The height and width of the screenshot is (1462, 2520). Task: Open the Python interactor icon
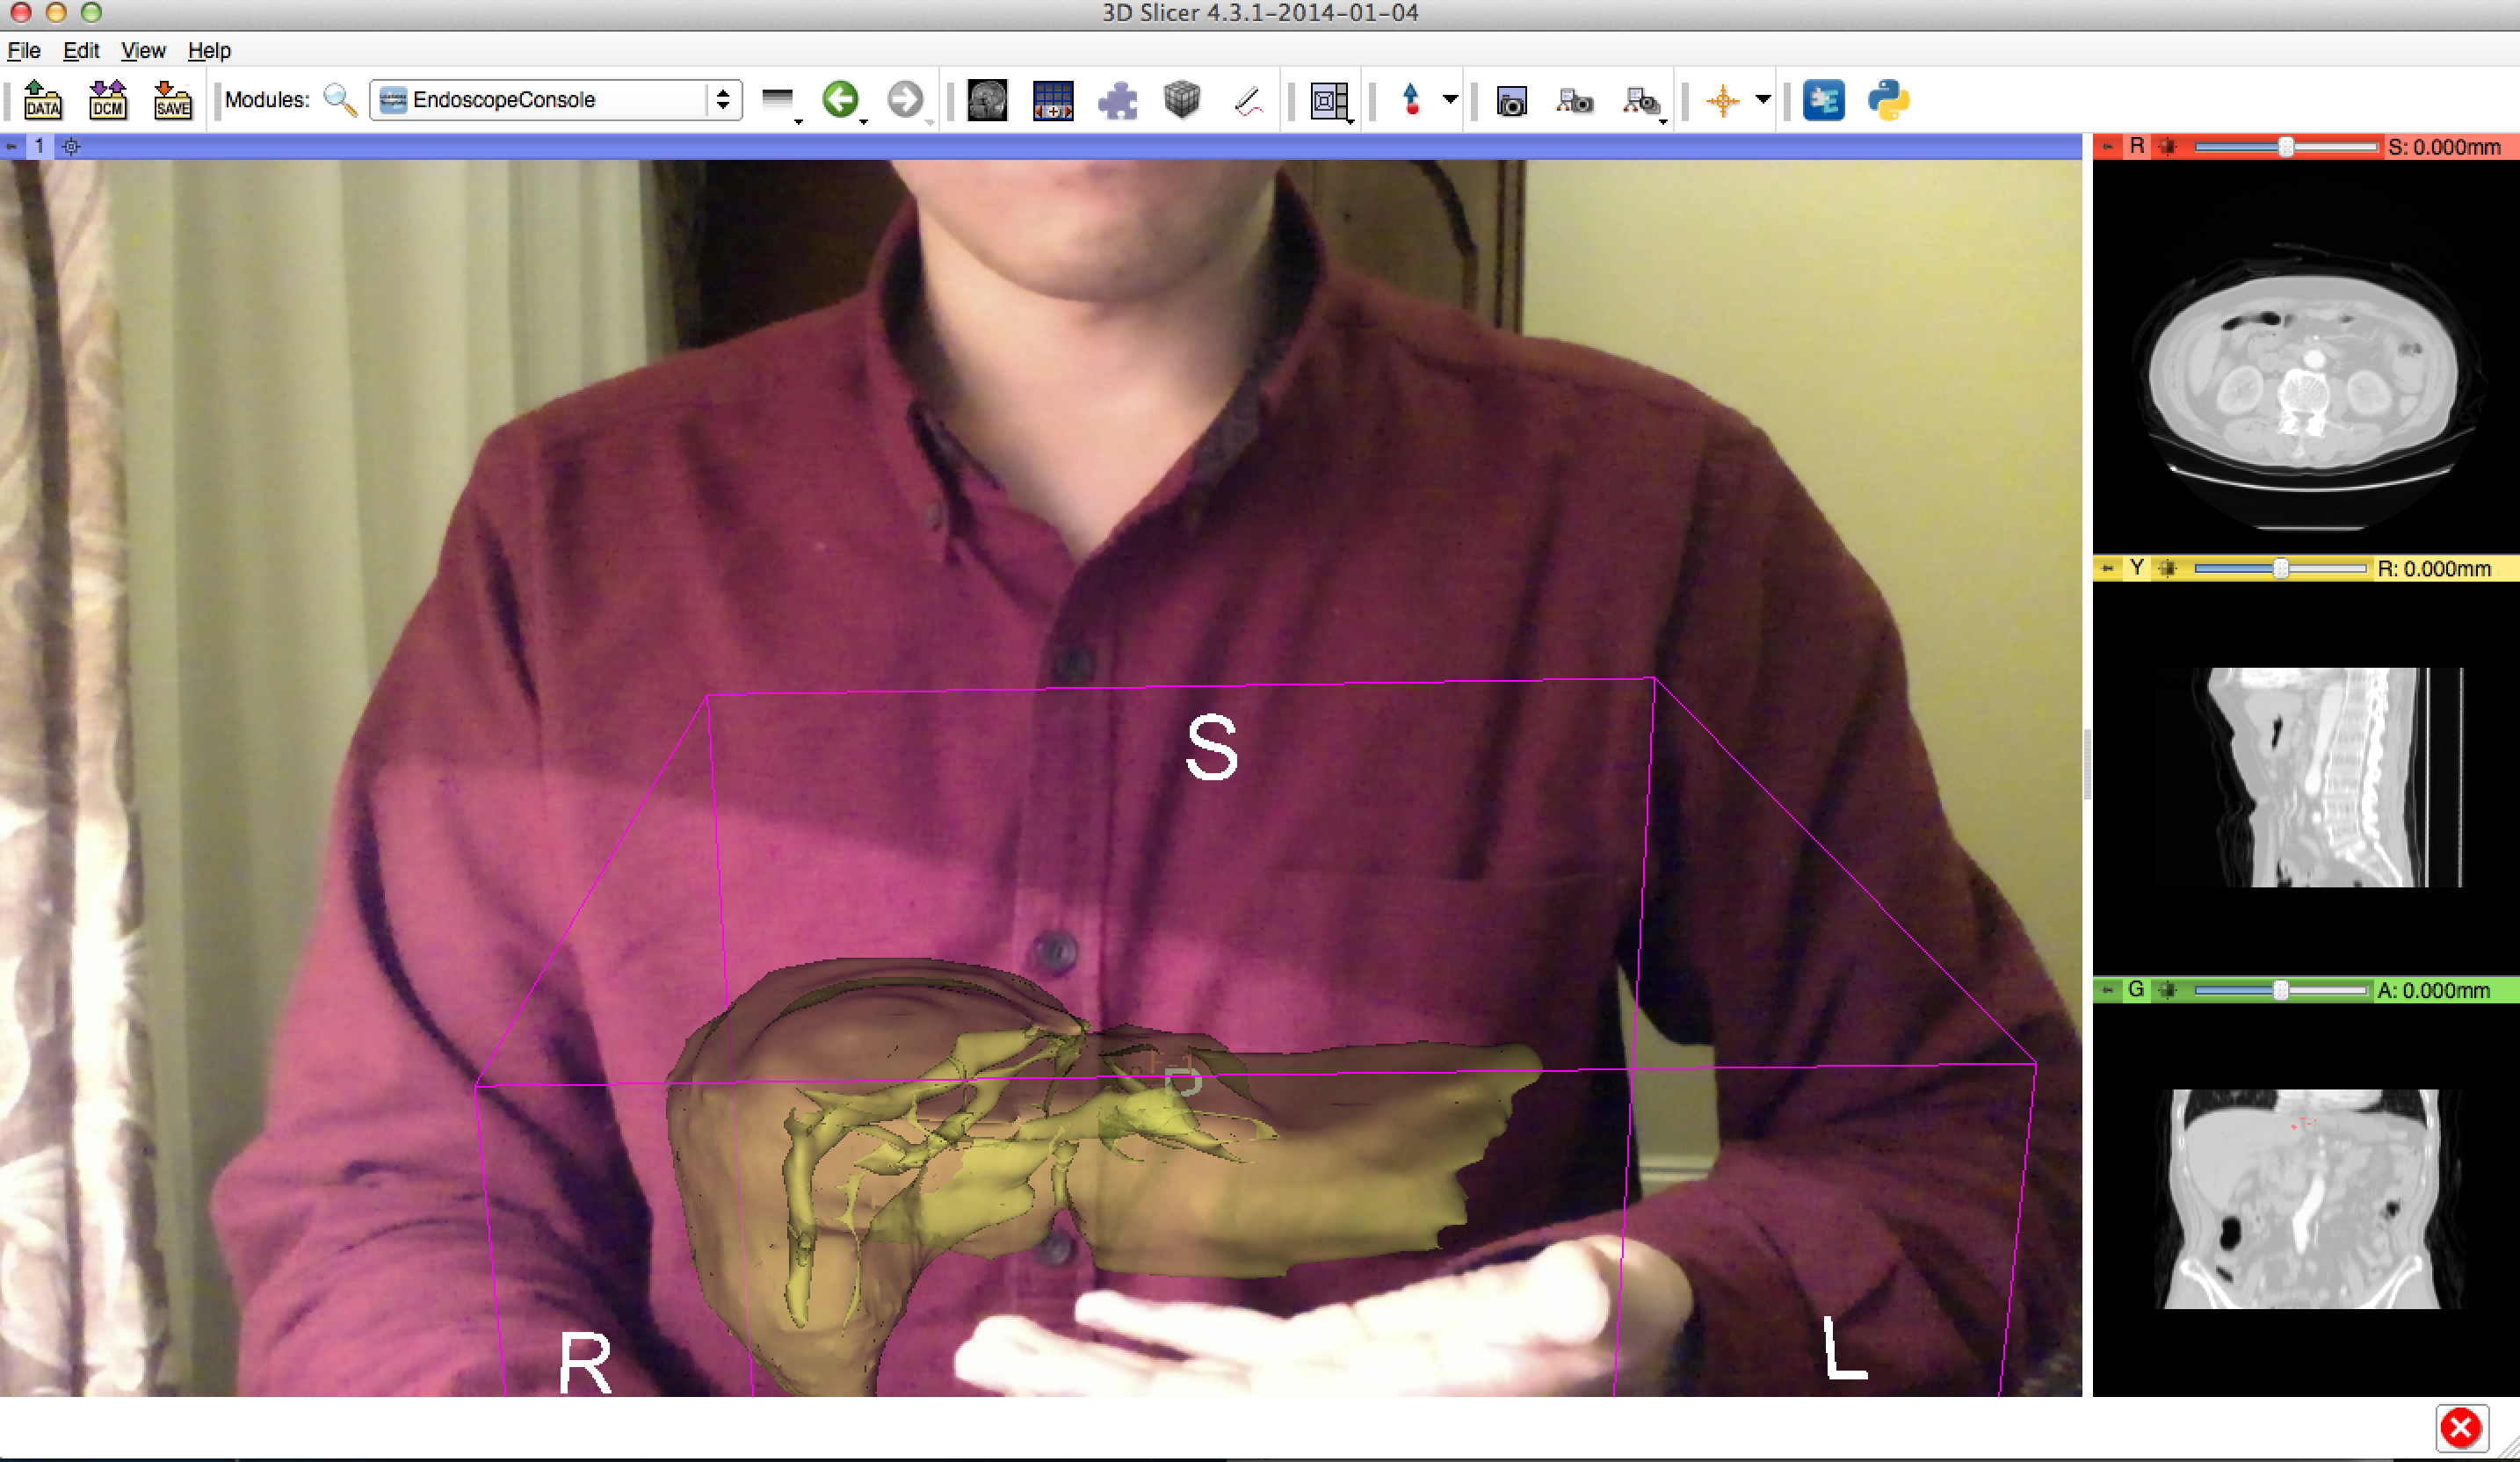[1887, 100]
